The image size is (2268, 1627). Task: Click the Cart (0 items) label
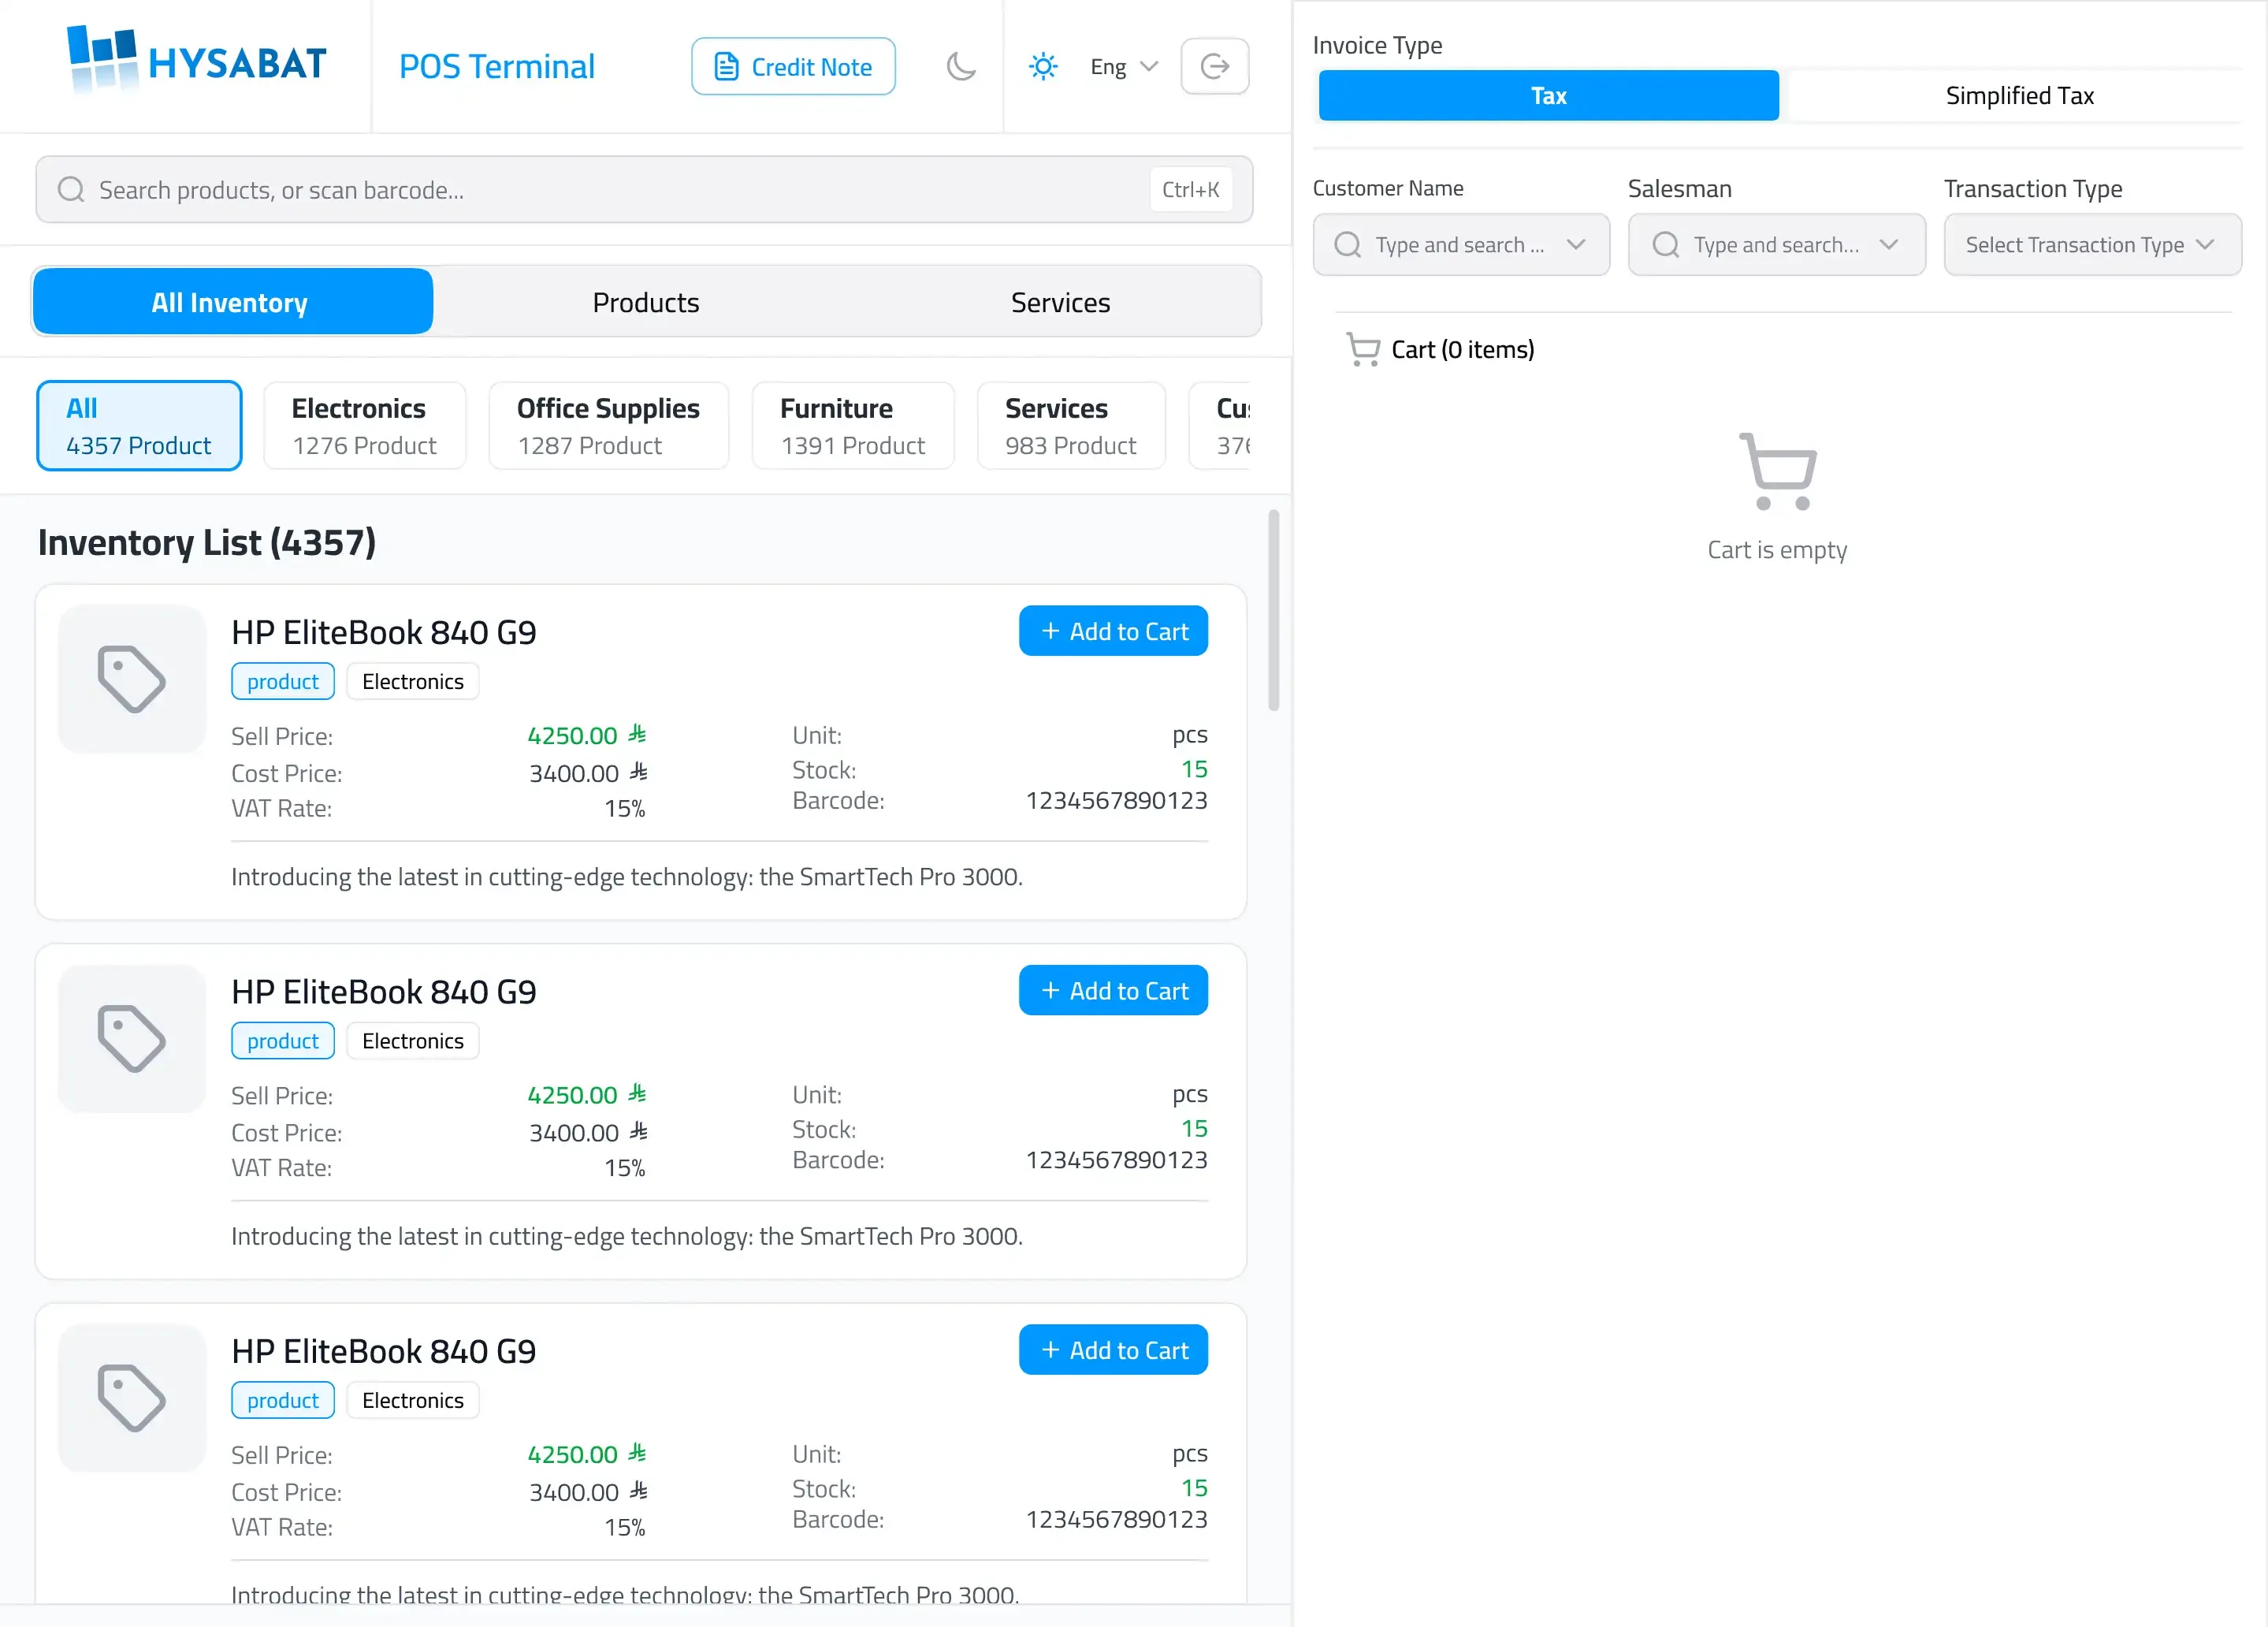pos(1462,349)
